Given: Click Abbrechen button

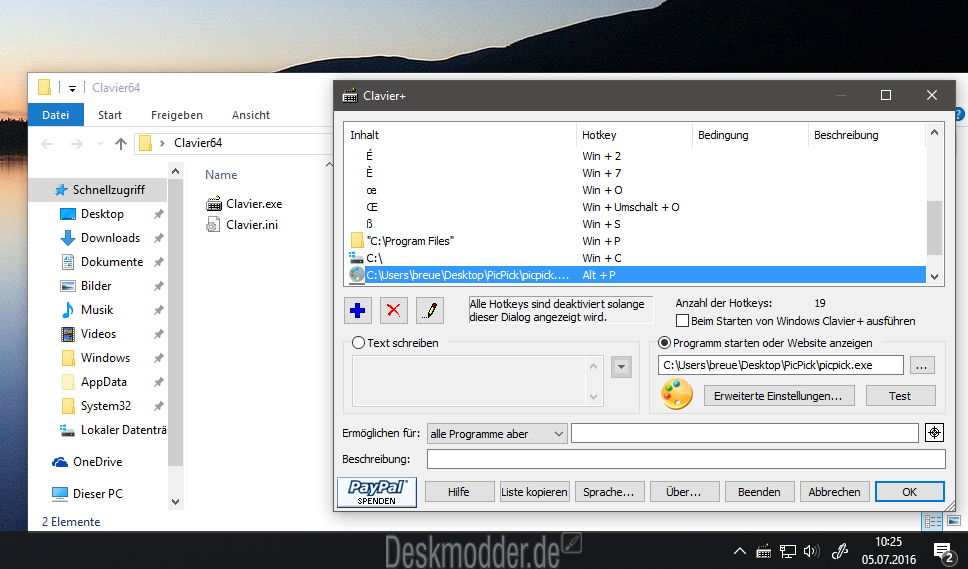Looking at the screenshot, I should 834,492.
